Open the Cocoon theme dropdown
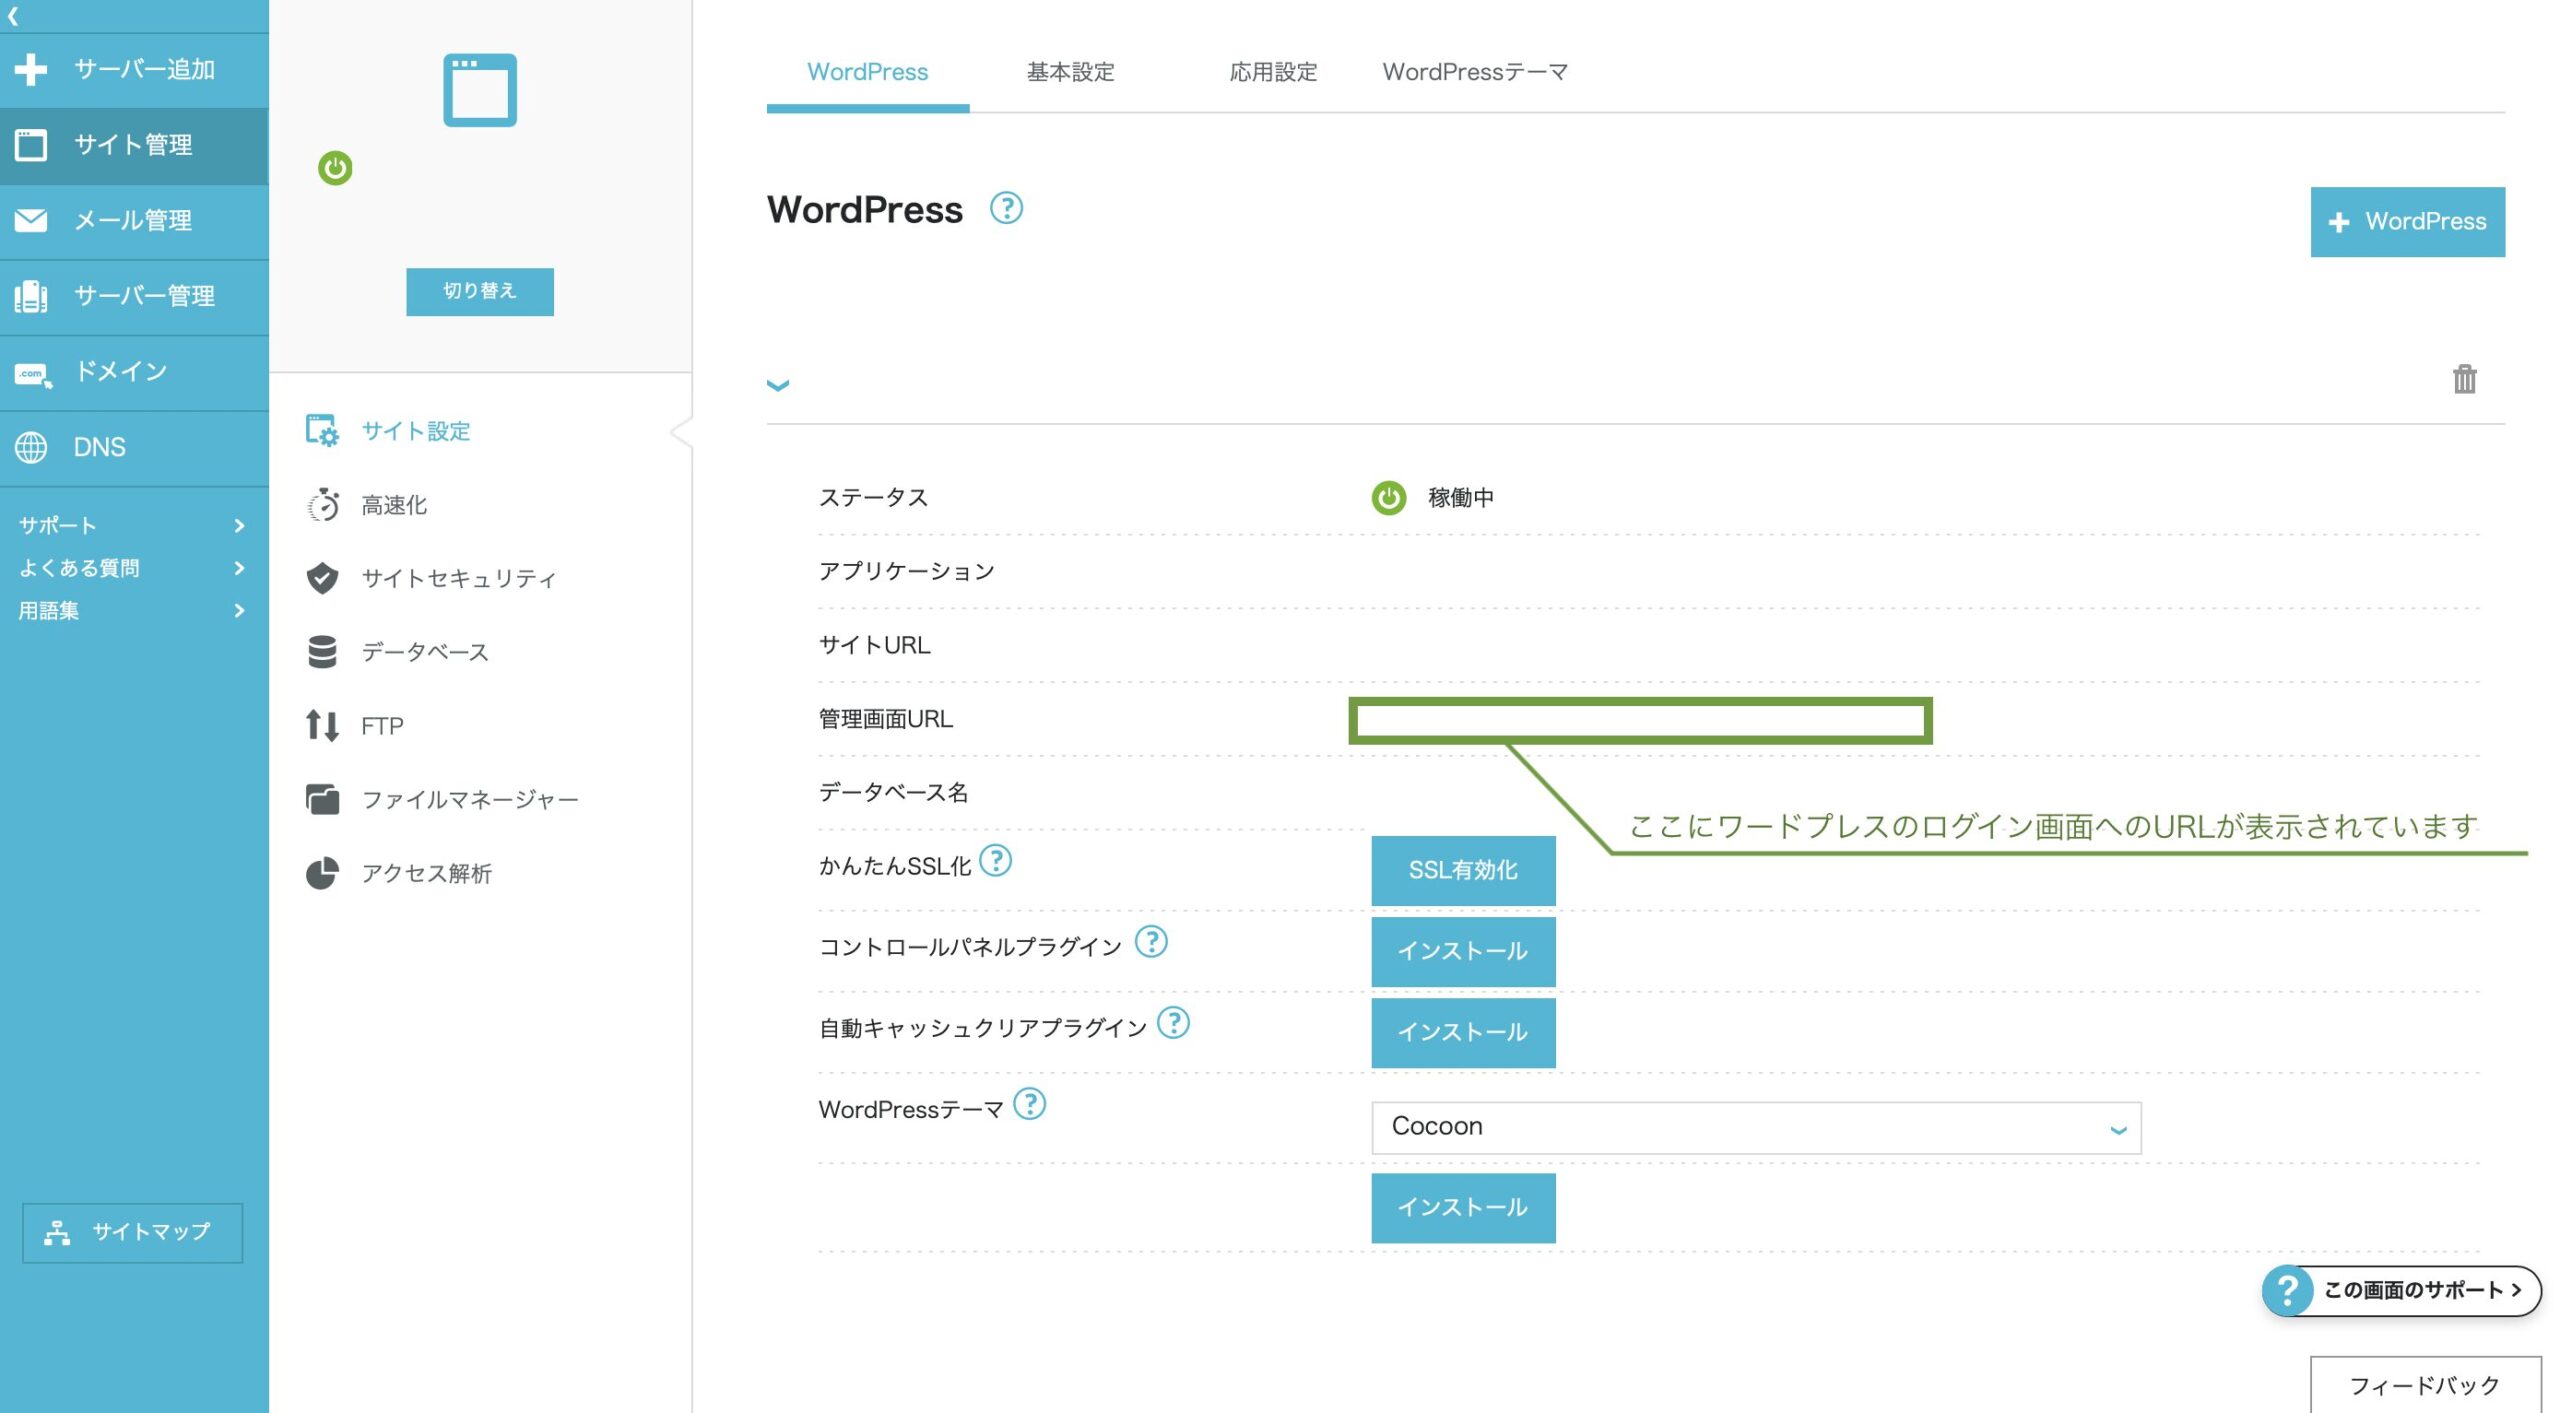This screenshot has width=2560, height=1413. click(1756, 1128)
